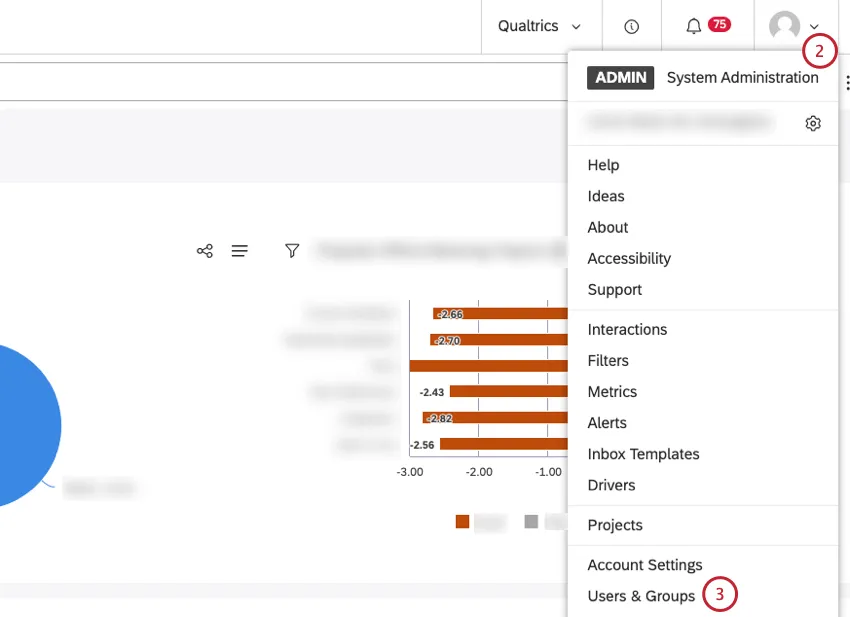Open Account Settings
The height and width of the screenshot is (617, 850).
[644, 564]
